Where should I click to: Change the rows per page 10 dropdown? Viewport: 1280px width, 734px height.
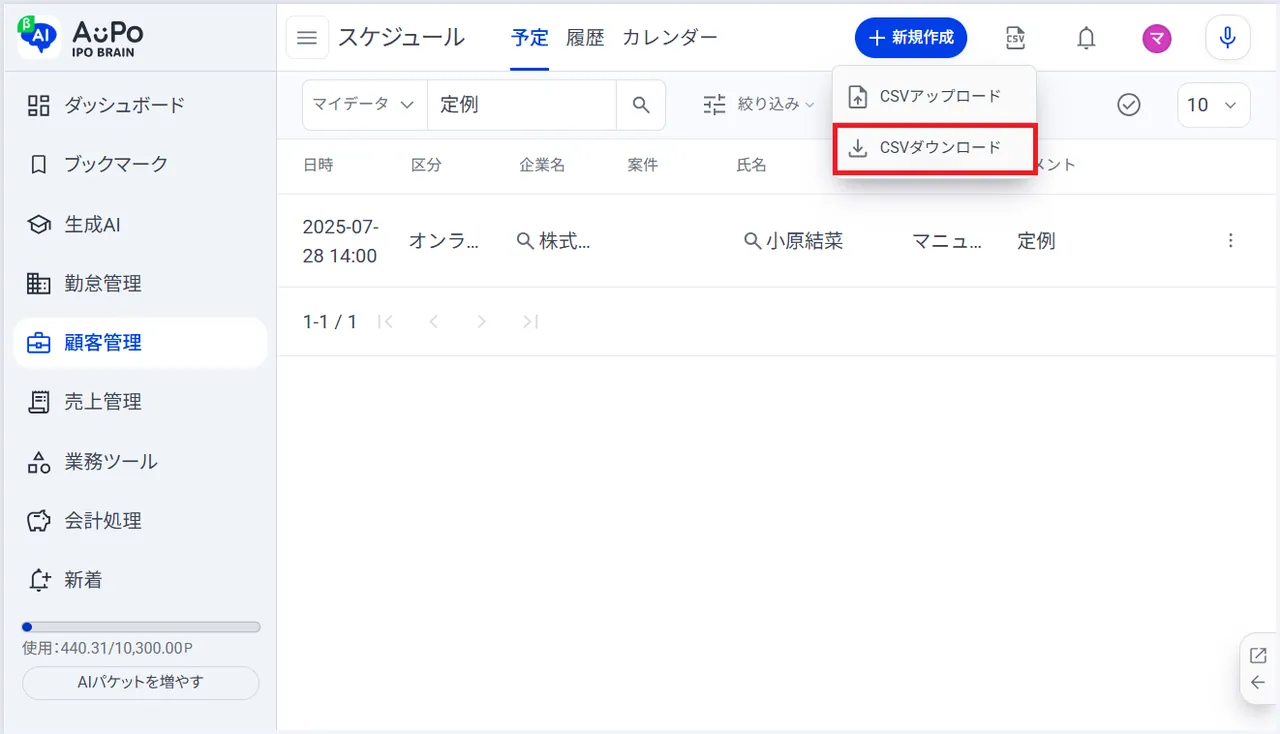click(x=1214, y=105)
